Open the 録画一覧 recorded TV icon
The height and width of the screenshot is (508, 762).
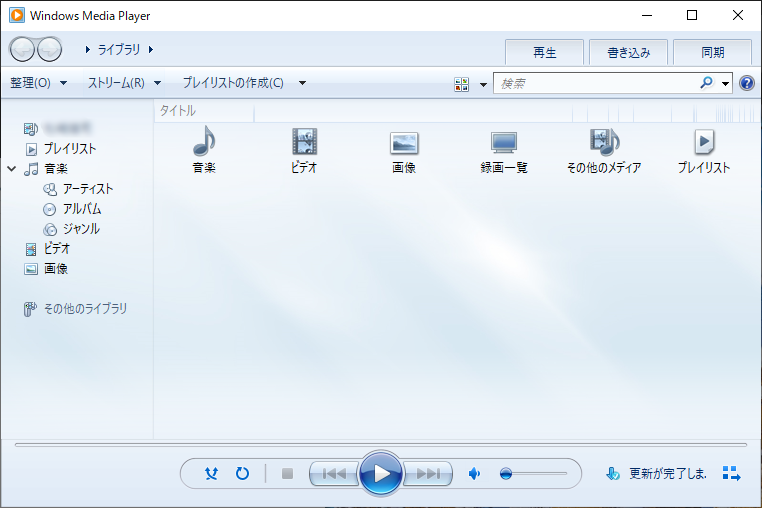(x=504, y=143)
